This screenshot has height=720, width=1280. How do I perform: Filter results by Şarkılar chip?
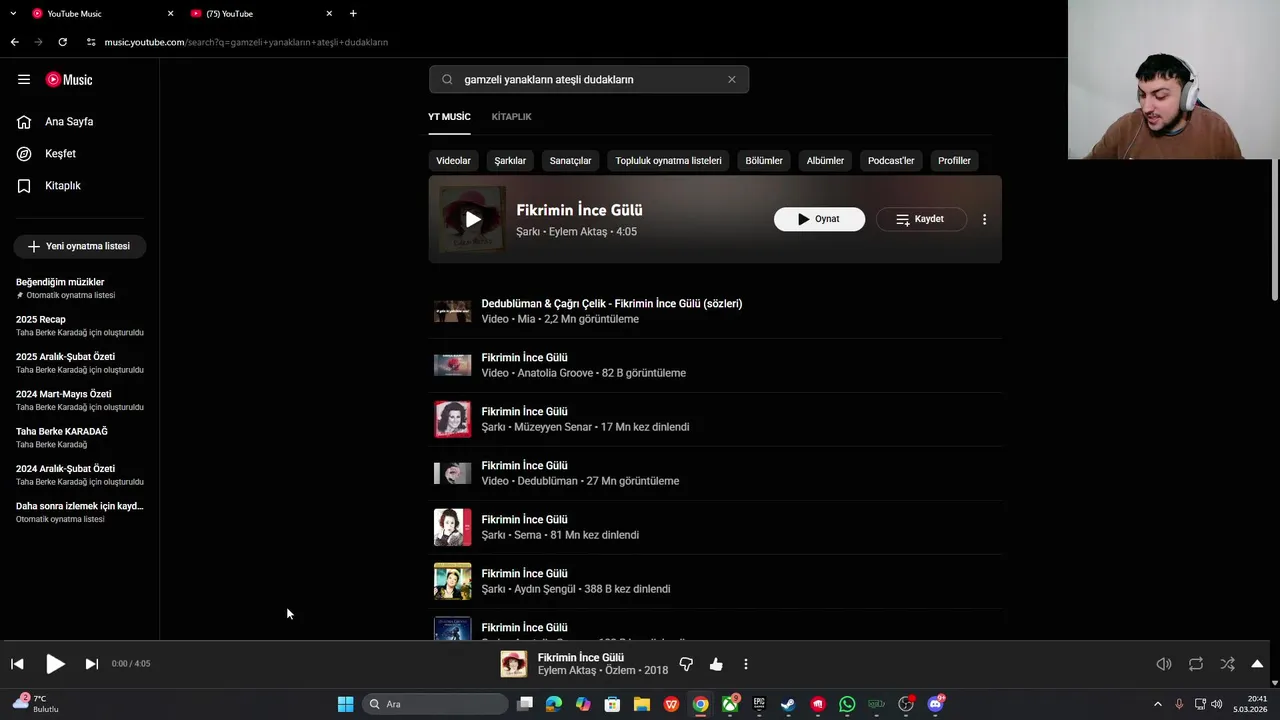[x=510, y=161]
